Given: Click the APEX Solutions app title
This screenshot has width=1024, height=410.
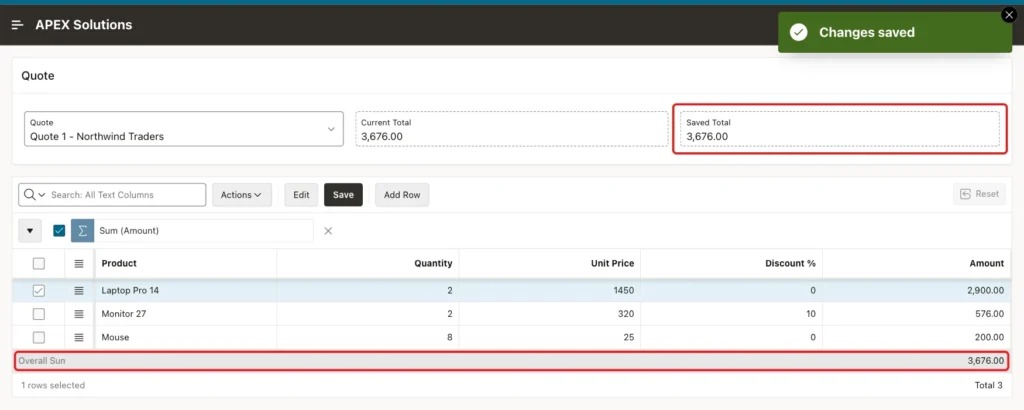Looking at the screenshot, I should point(84,25).
